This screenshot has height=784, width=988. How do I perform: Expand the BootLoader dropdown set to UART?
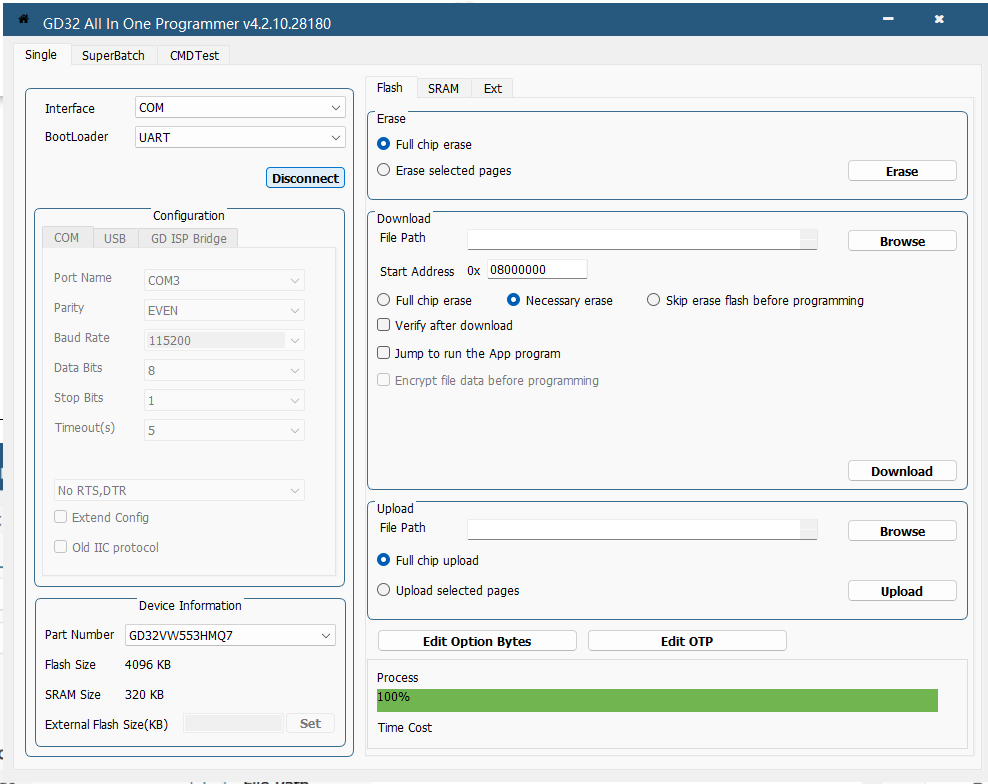pos(240,137)
